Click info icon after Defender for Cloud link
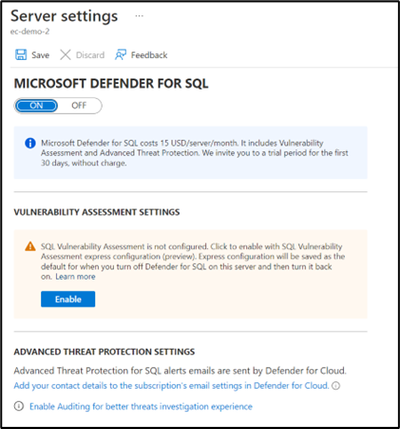400x429 pixels. (x=336, y=386)
